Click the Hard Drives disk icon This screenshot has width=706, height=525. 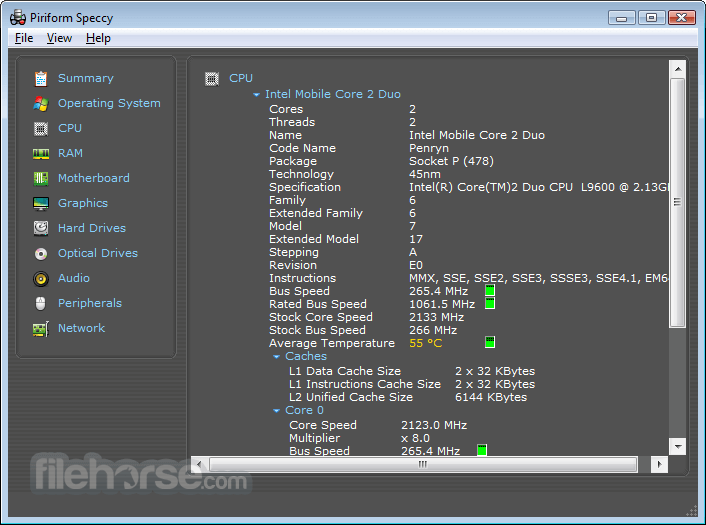click(x=41, y=228)
